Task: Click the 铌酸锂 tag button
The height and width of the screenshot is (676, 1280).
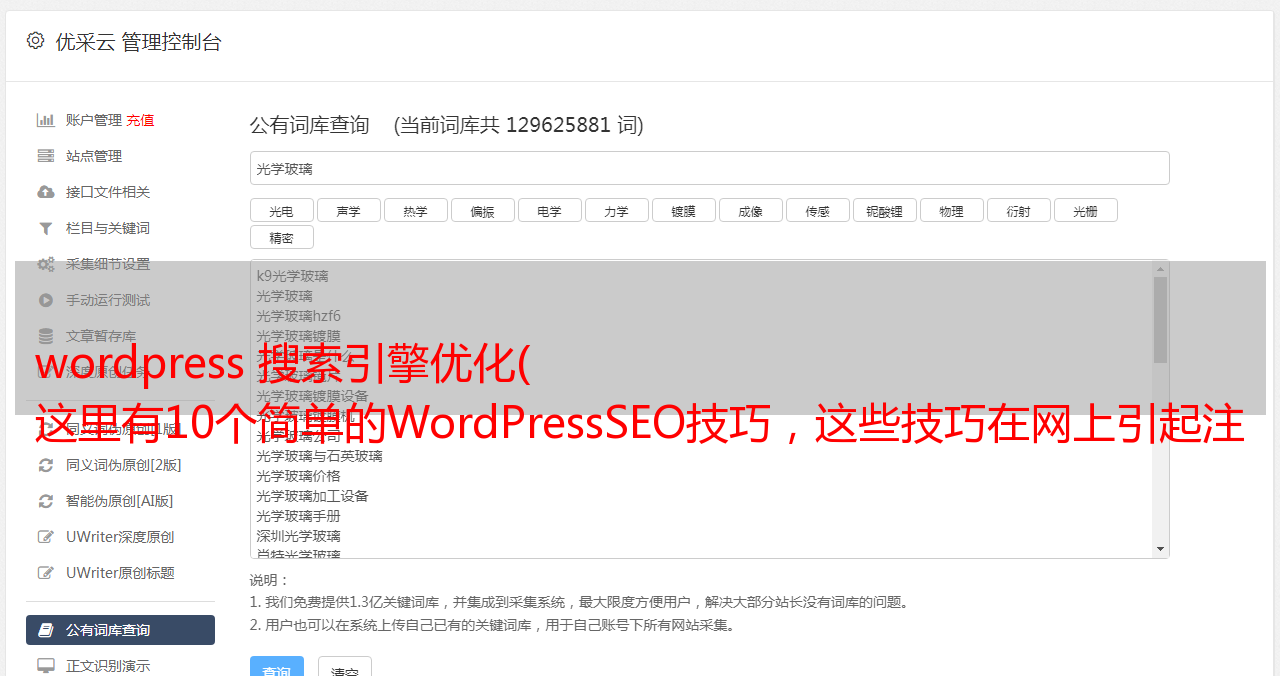Action: (885, 211)
